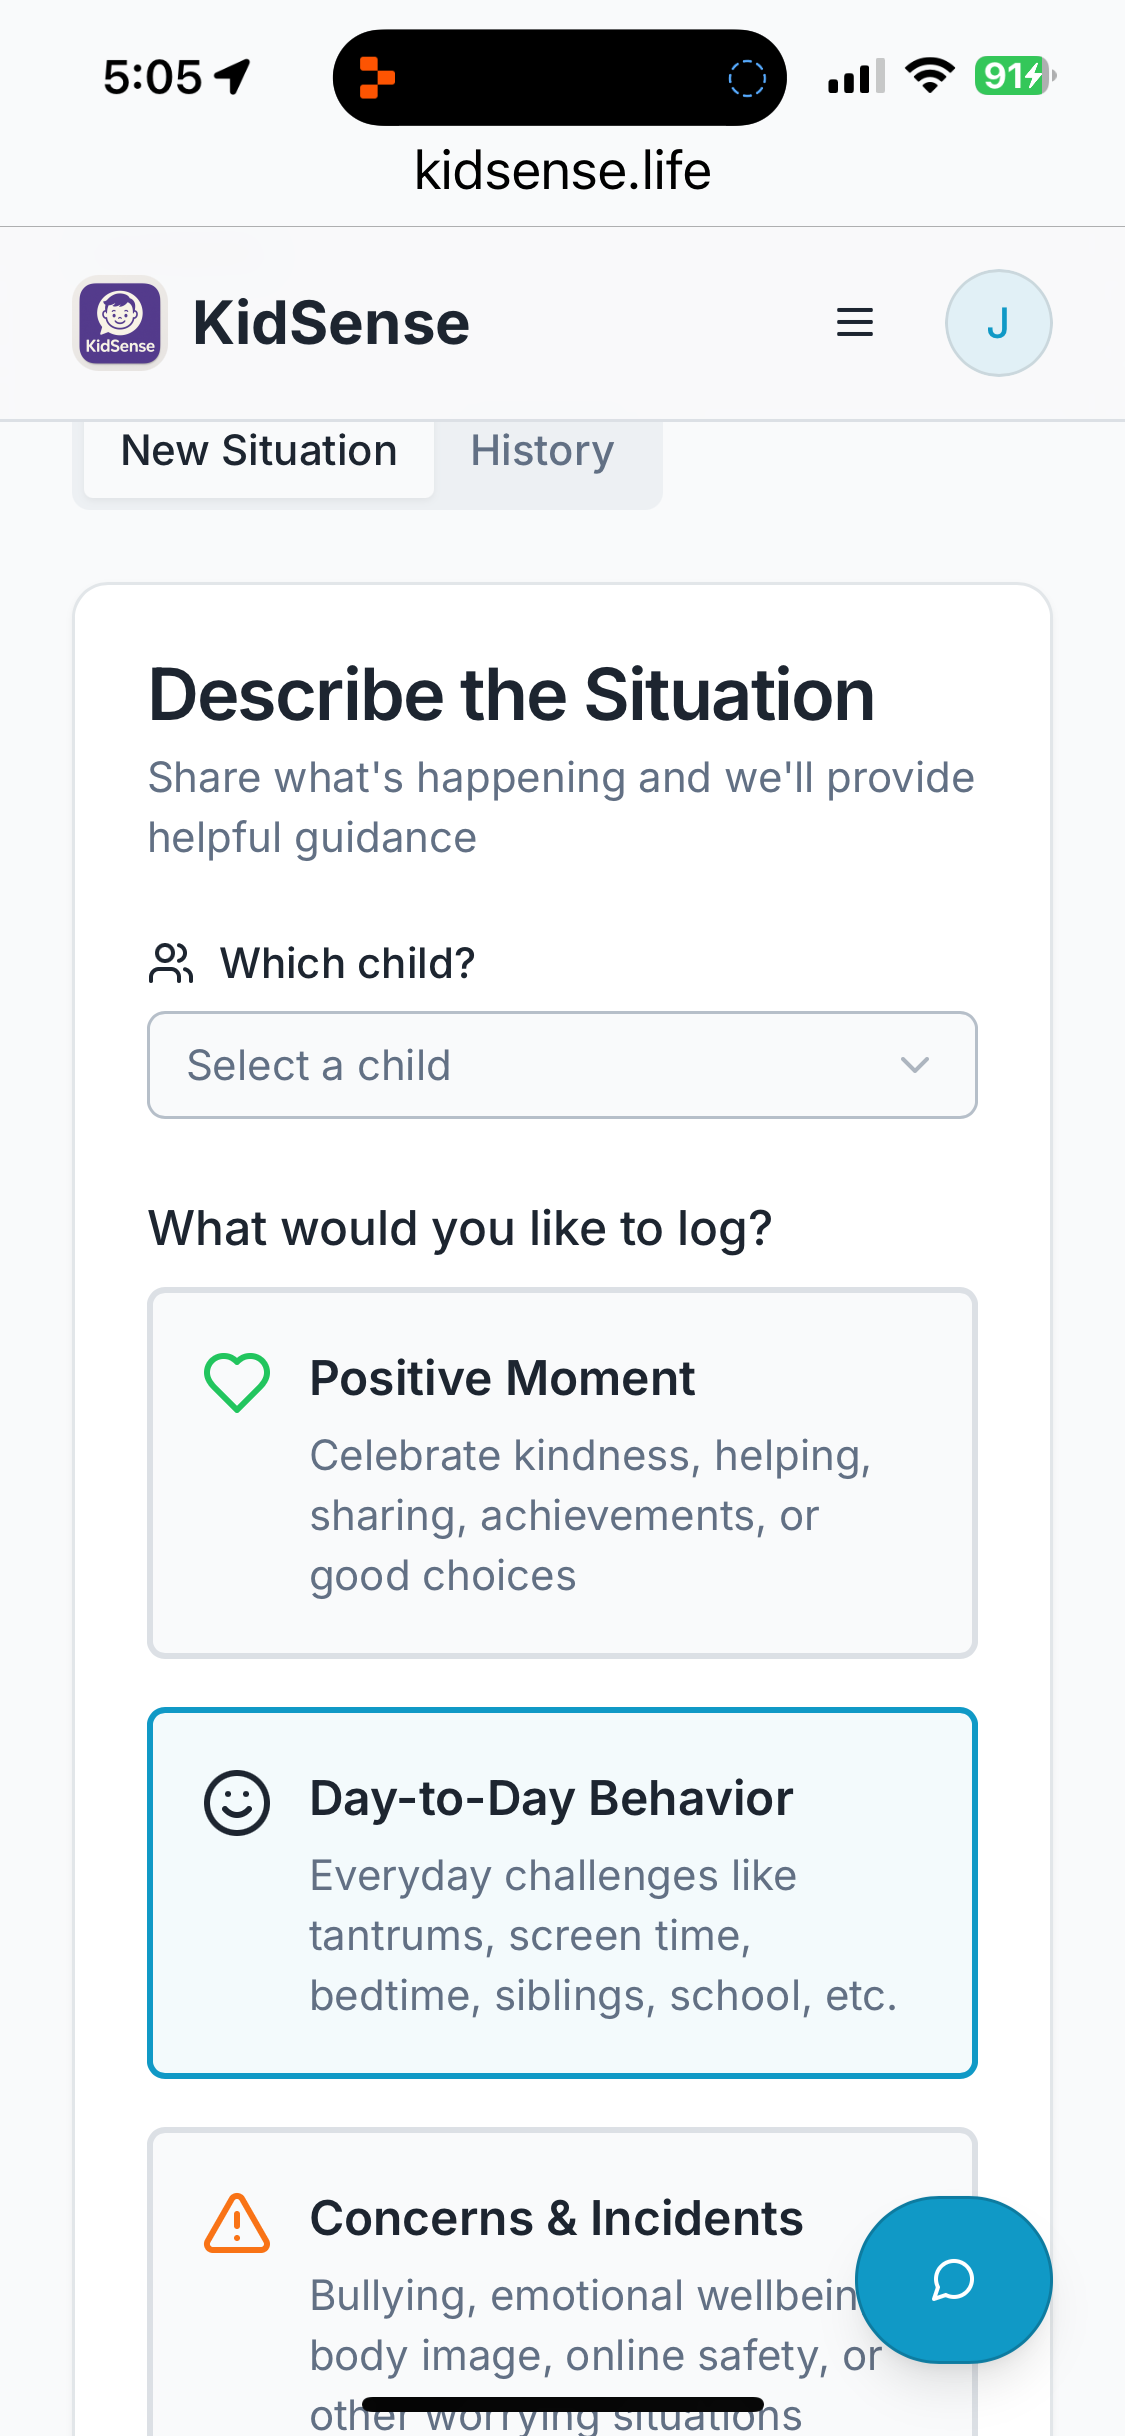Tap the orange warning triangle icon
1125x2436 pixels.
pyautogui.click(x=237, y=2223)
